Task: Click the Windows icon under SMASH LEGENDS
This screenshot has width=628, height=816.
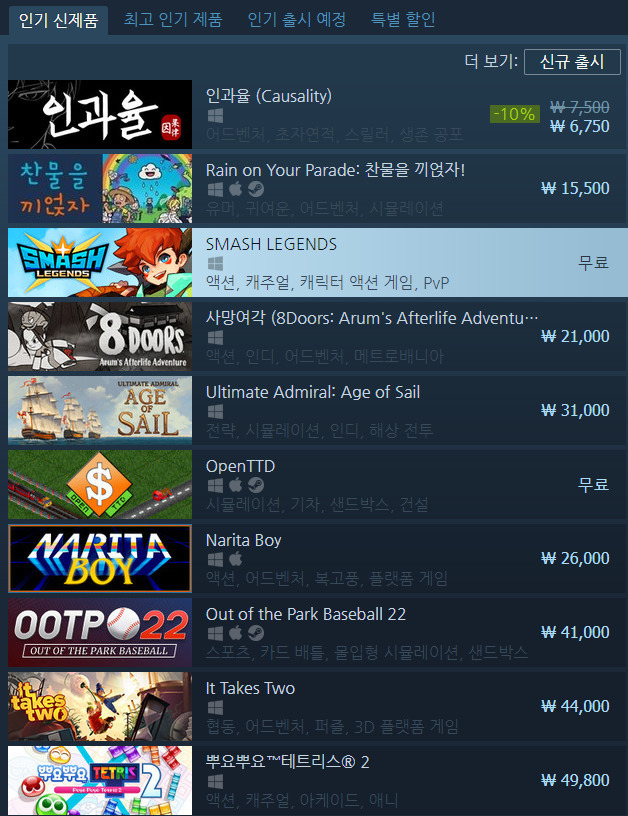Action: [x=215, y=263]
